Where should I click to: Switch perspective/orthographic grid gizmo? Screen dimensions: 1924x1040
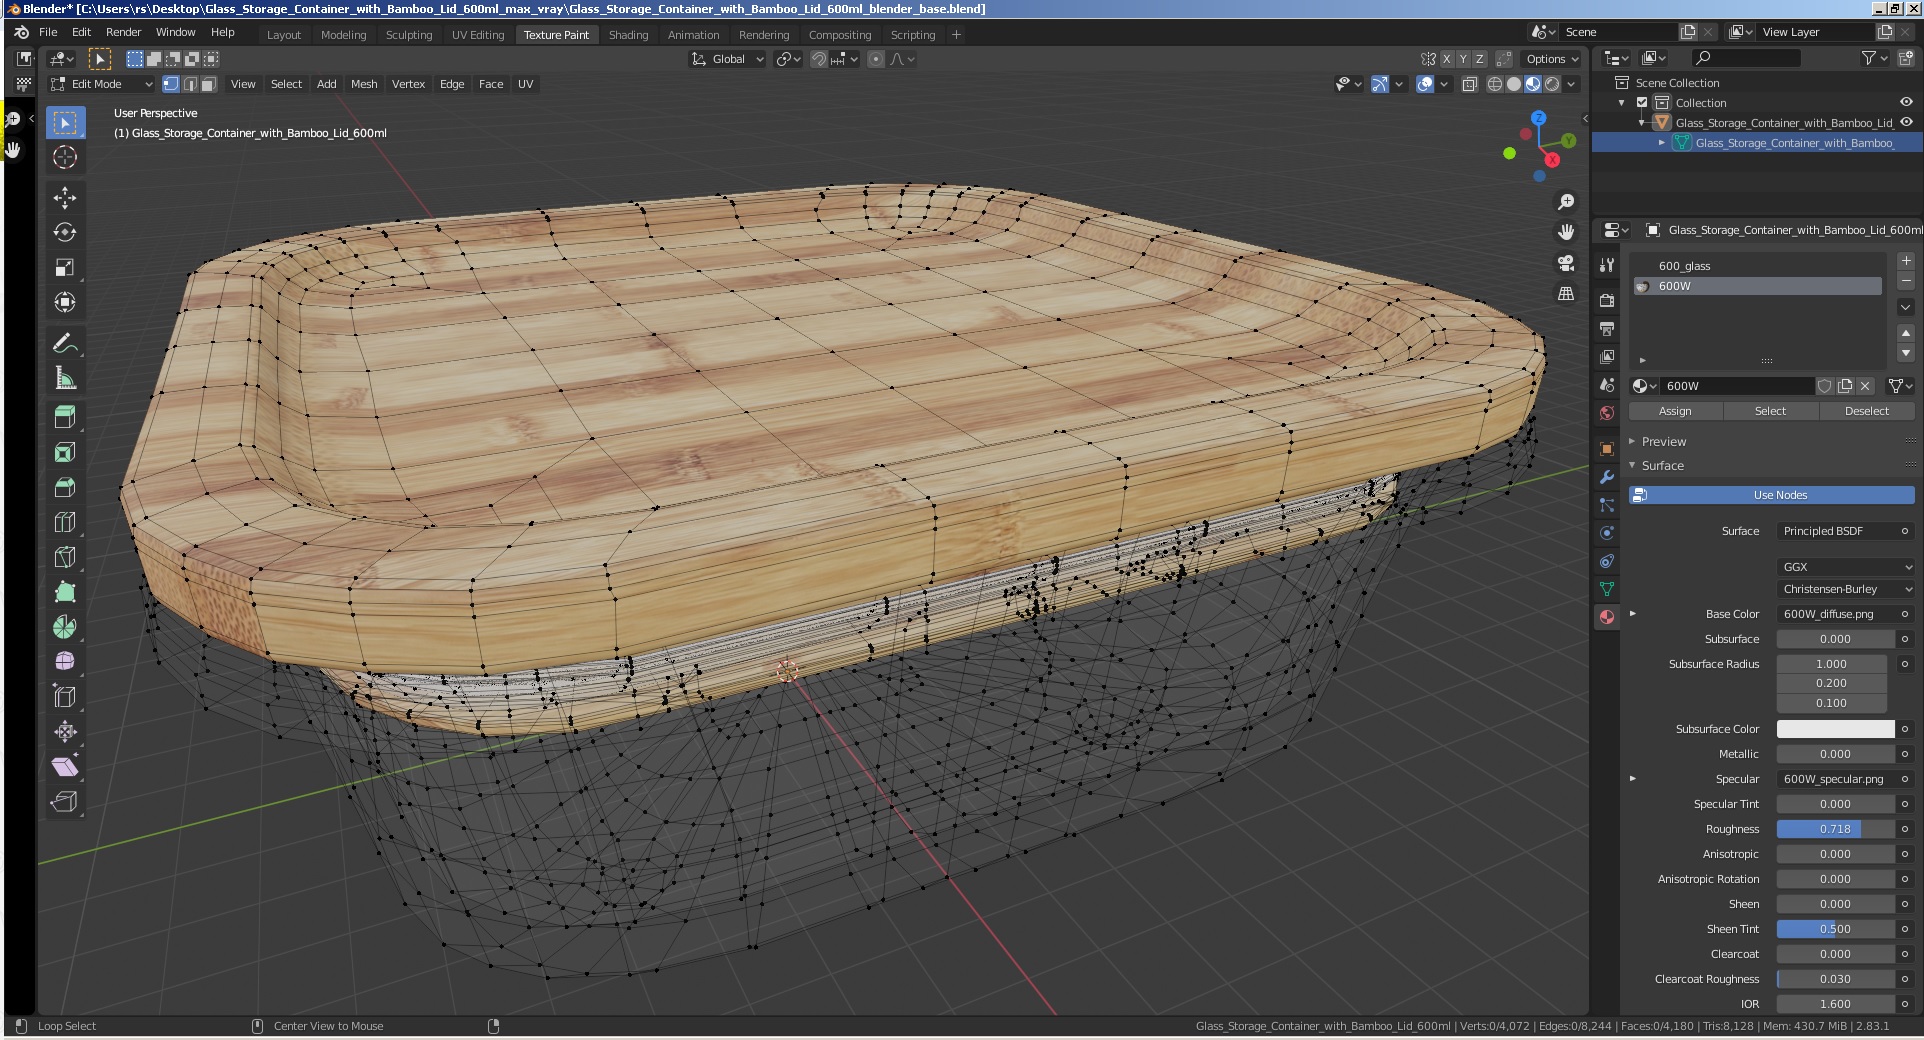(x=1566, y=293)
